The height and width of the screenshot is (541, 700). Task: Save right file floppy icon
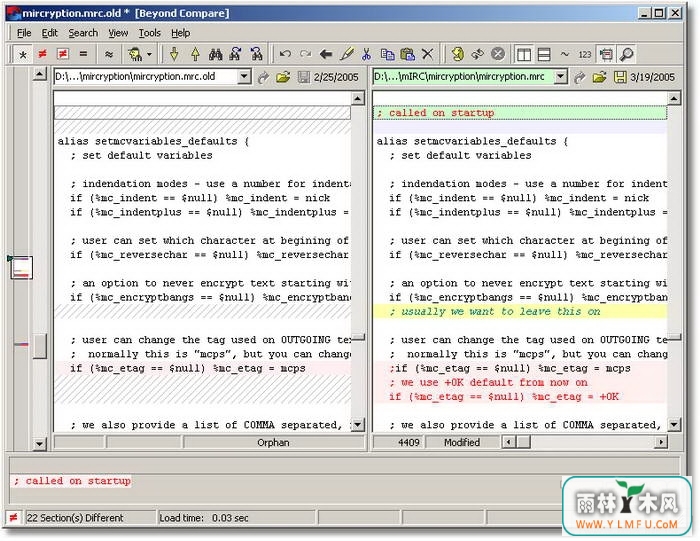pos(620,77)
